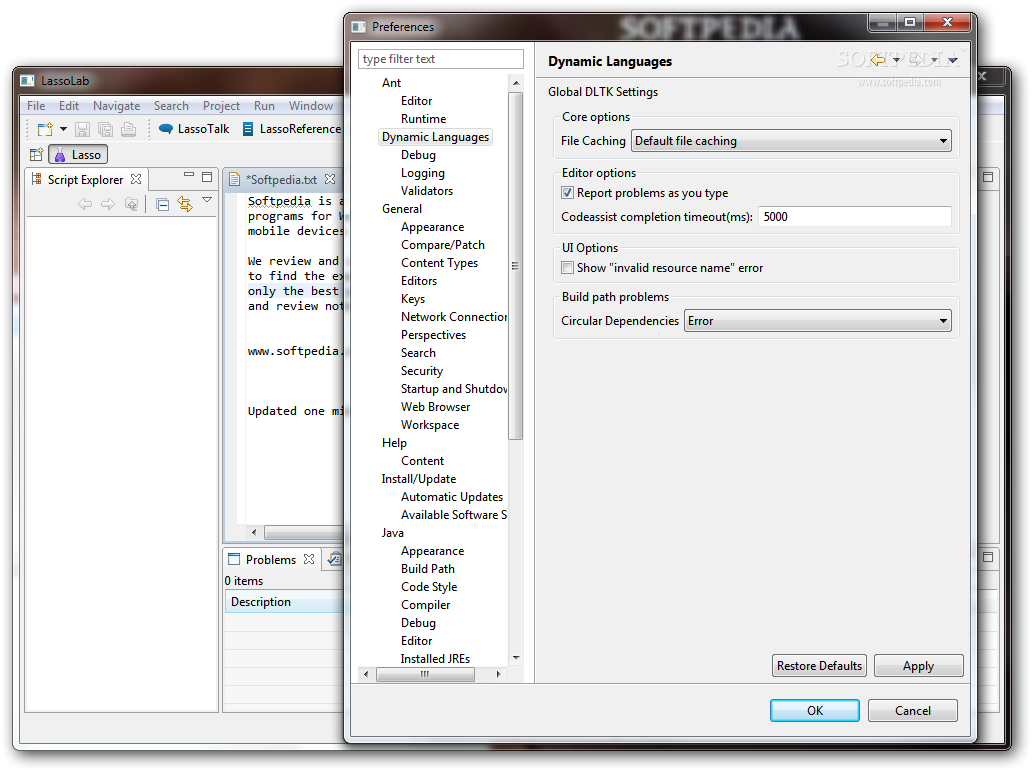Minimize the Script Explorer panel
The height and width of the screenshot is (771, 1032).
tap(189, 175)
